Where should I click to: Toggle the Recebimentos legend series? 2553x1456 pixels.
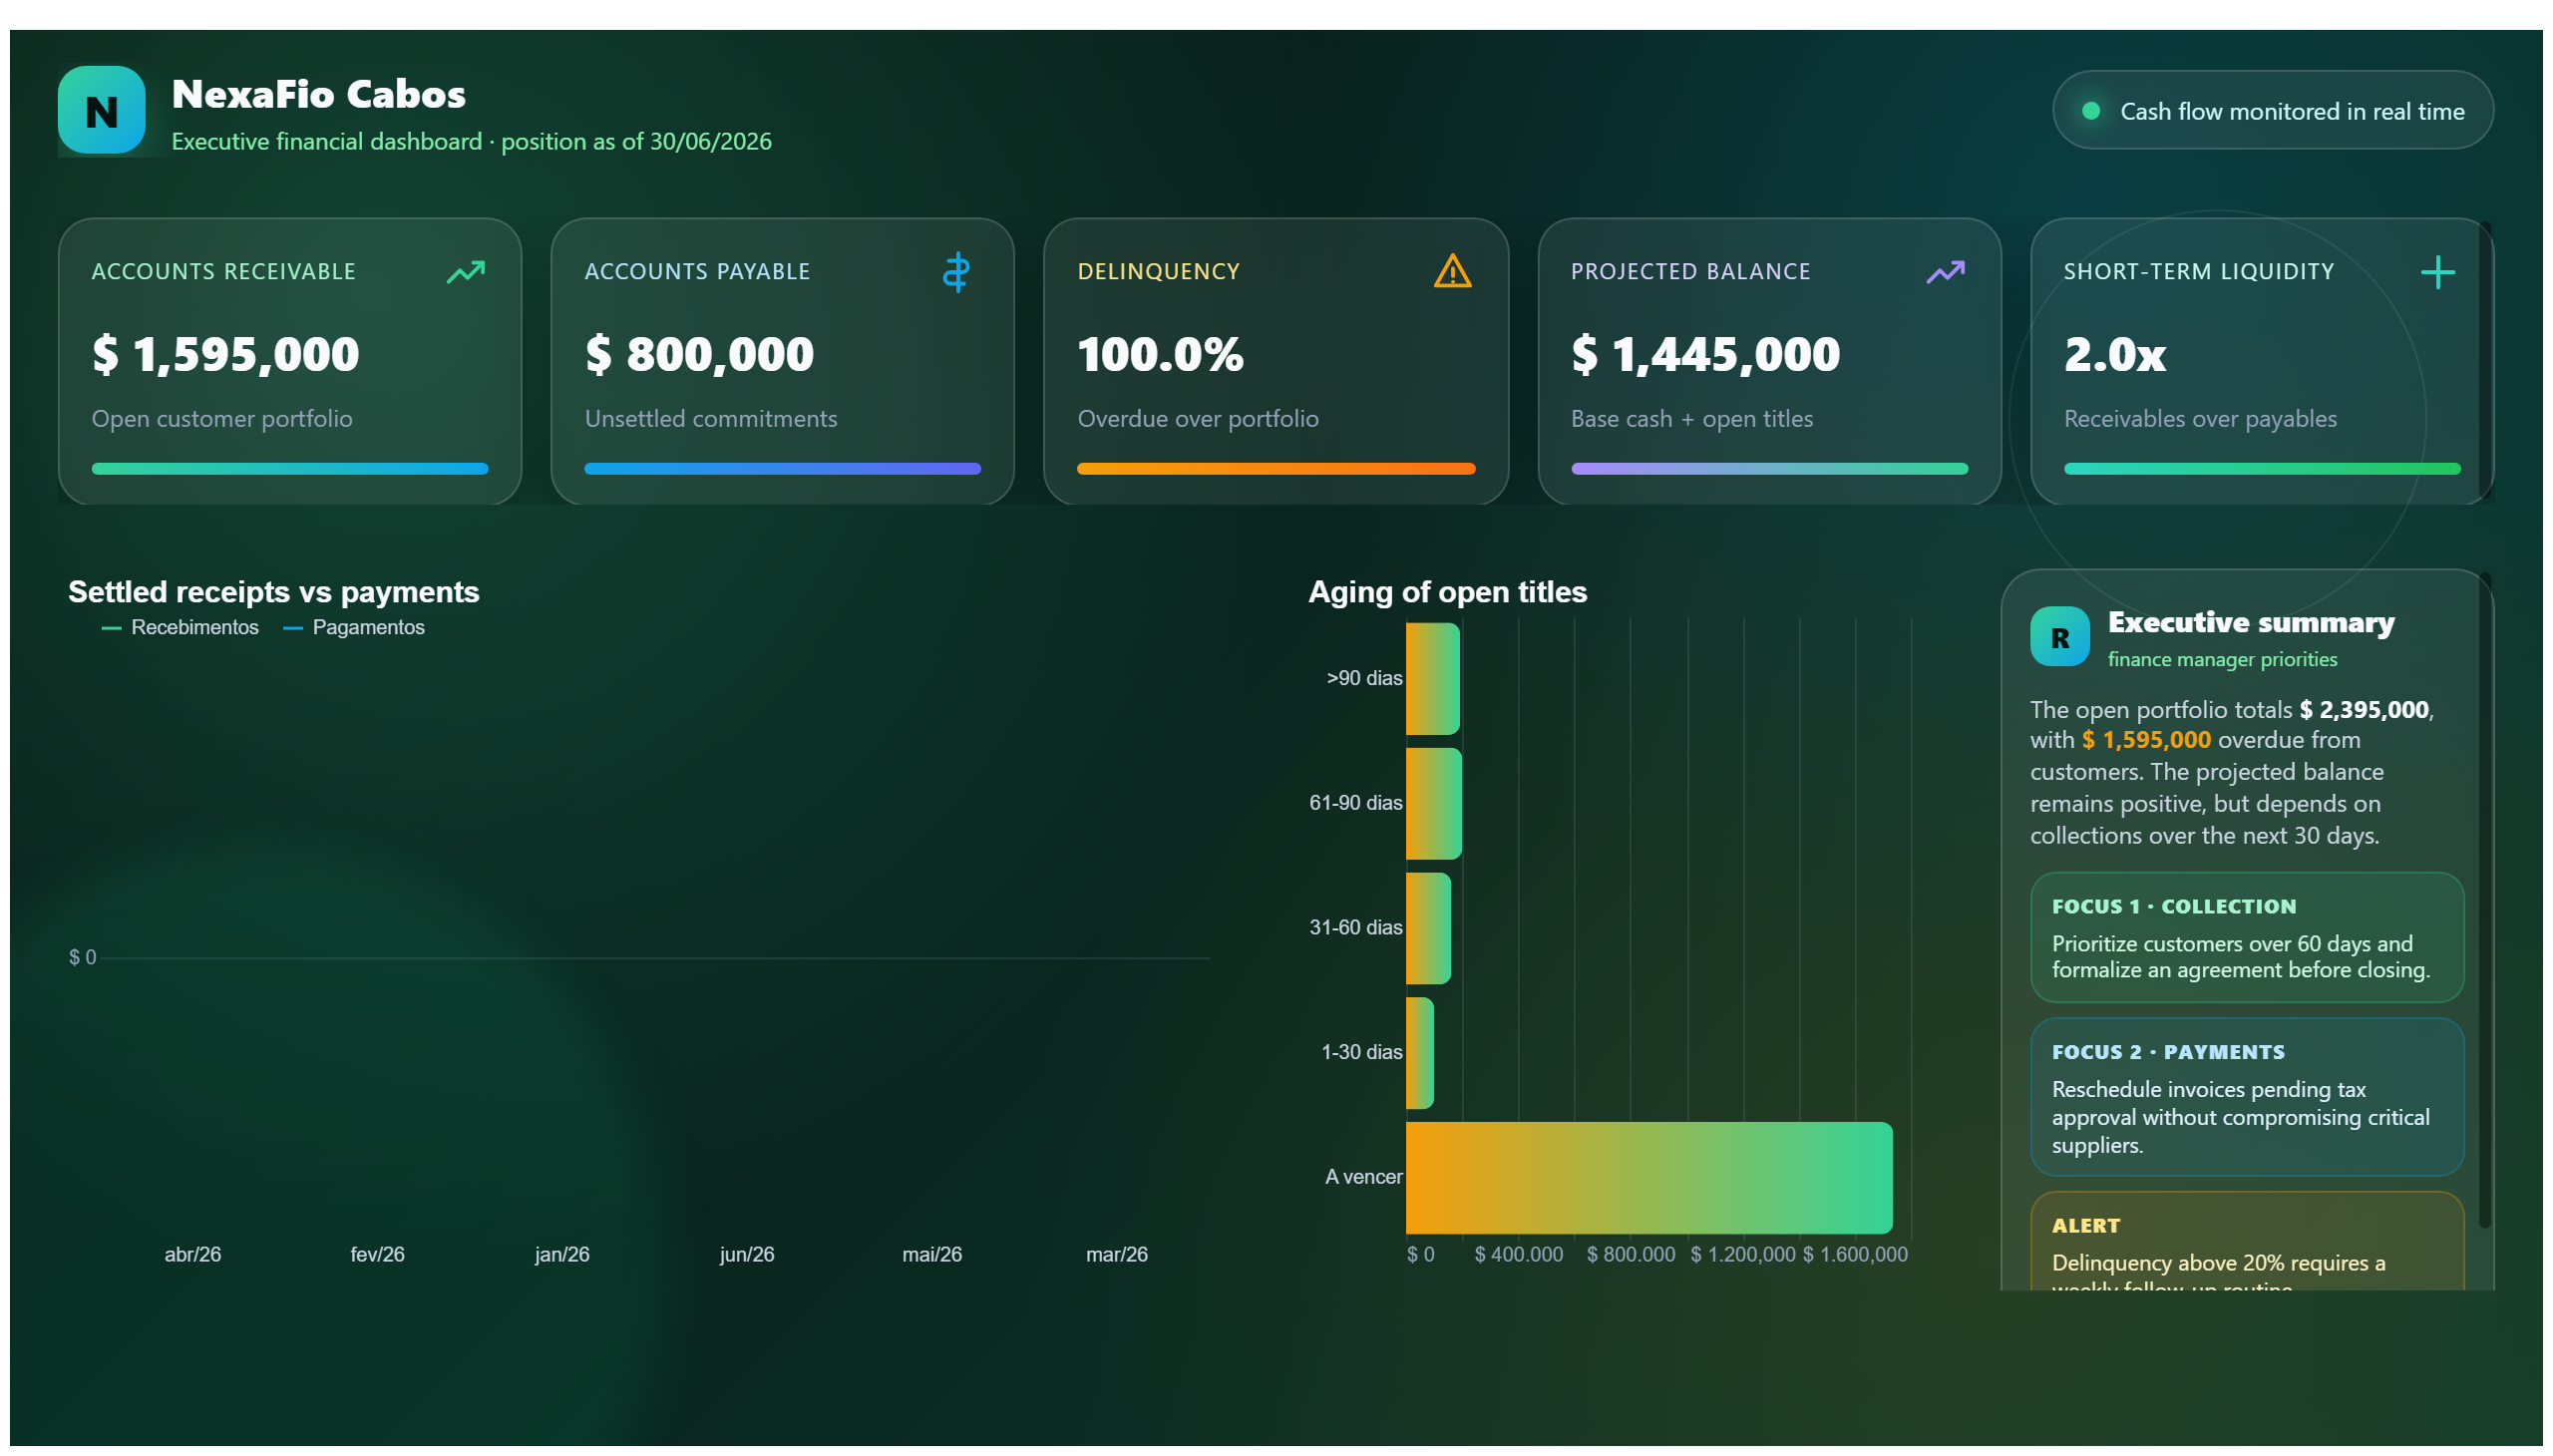point(181,628)
